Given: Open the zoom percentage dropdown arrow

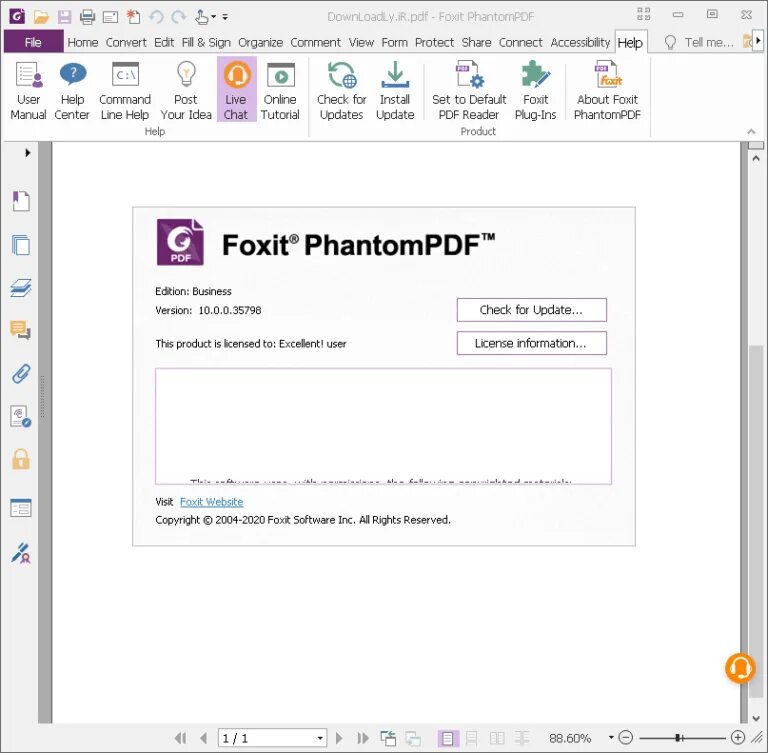Looking at the screenshot, I should [611, 737].
